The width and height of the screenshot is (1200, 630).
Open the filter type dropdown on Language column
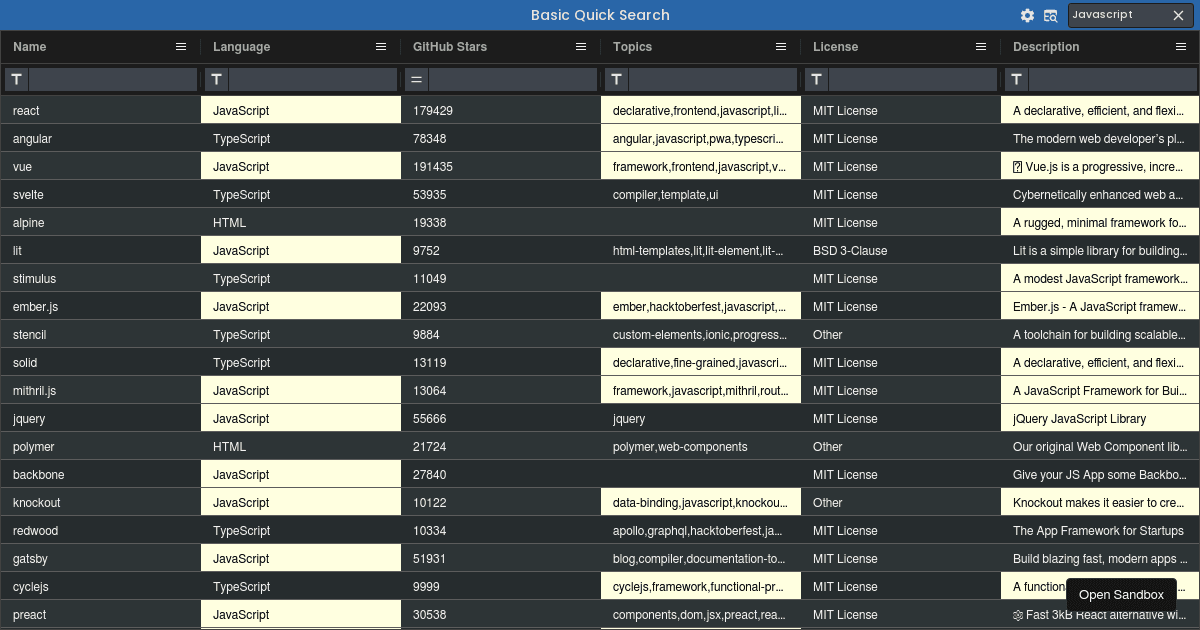coord(216,79)
